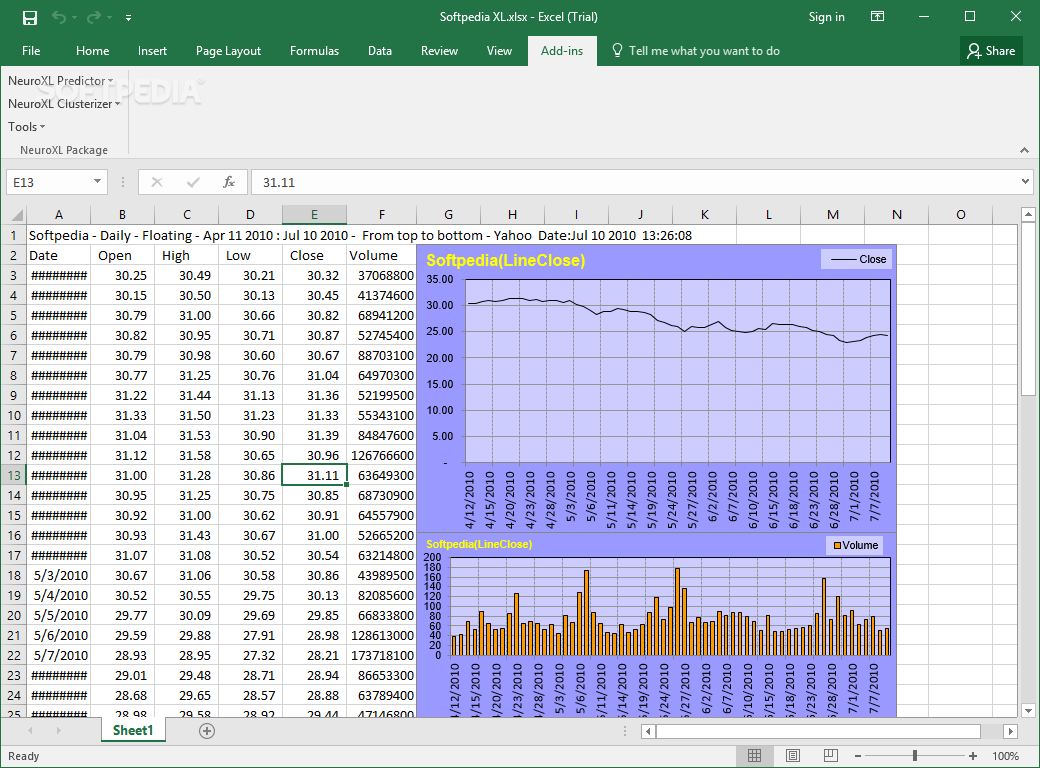Click the zoom in plus button
Viewport: 1040px width, 768px height.
tap(973, 756)
